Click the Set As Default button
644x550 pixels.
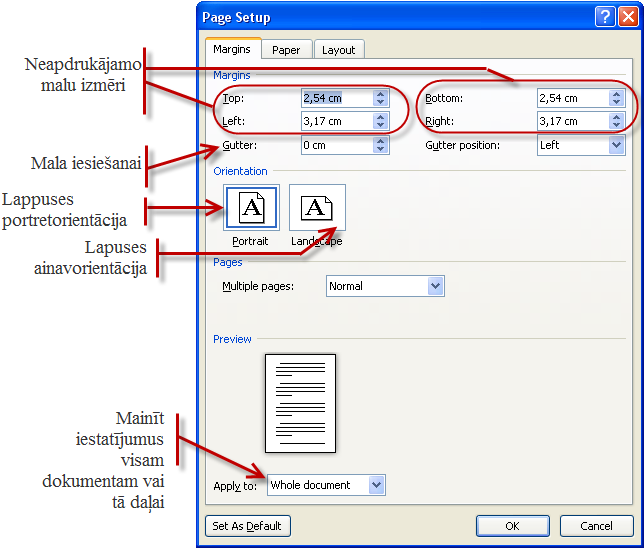tap(247, 526)
